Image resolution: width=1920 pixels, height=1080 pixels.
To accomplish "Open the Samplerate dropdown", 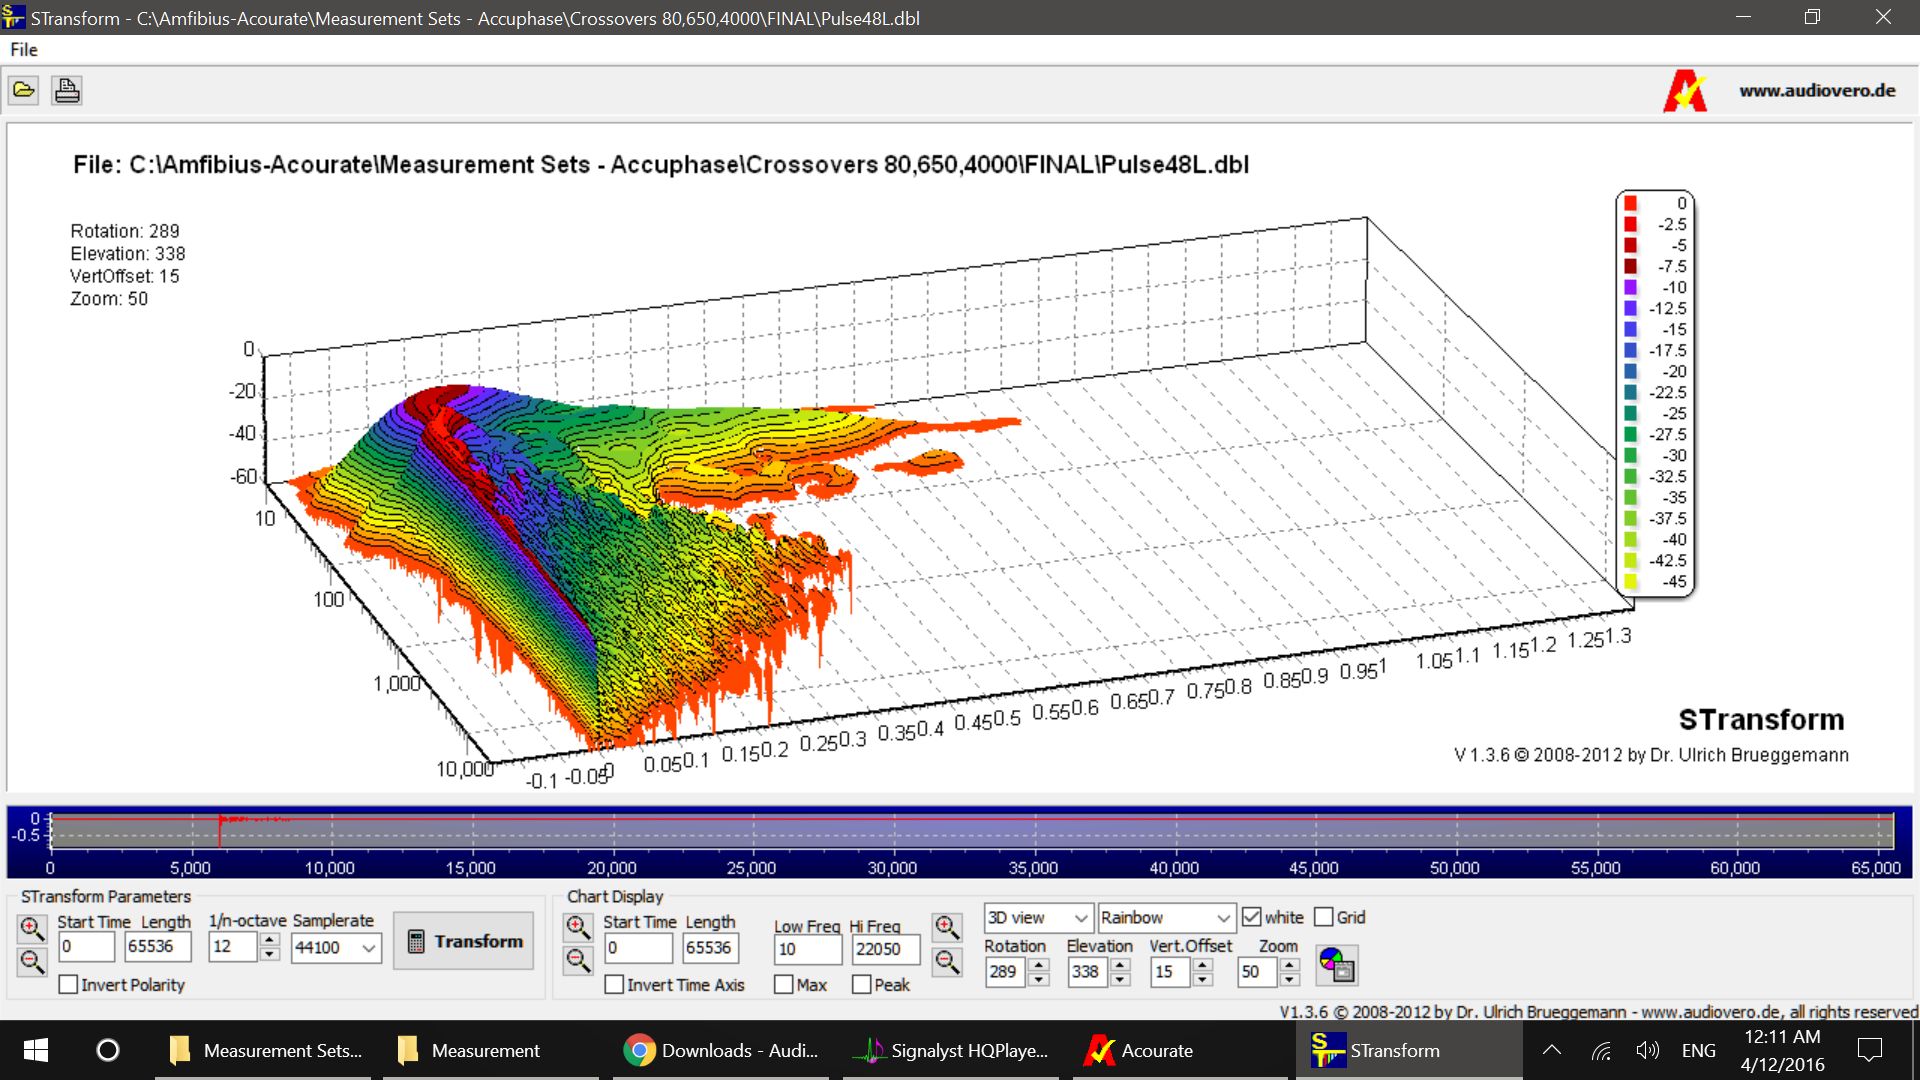I will (369, 948).
